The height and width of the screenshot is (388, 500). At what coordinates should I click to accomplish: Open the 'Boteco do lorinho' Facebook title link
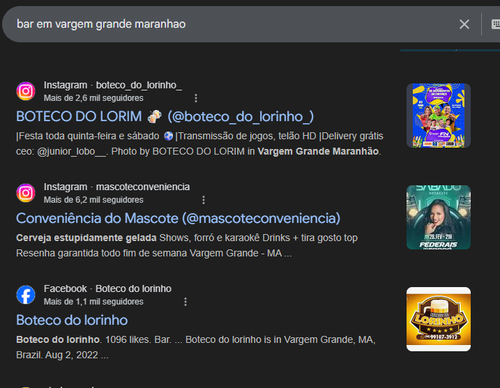(x=72, y=320)
